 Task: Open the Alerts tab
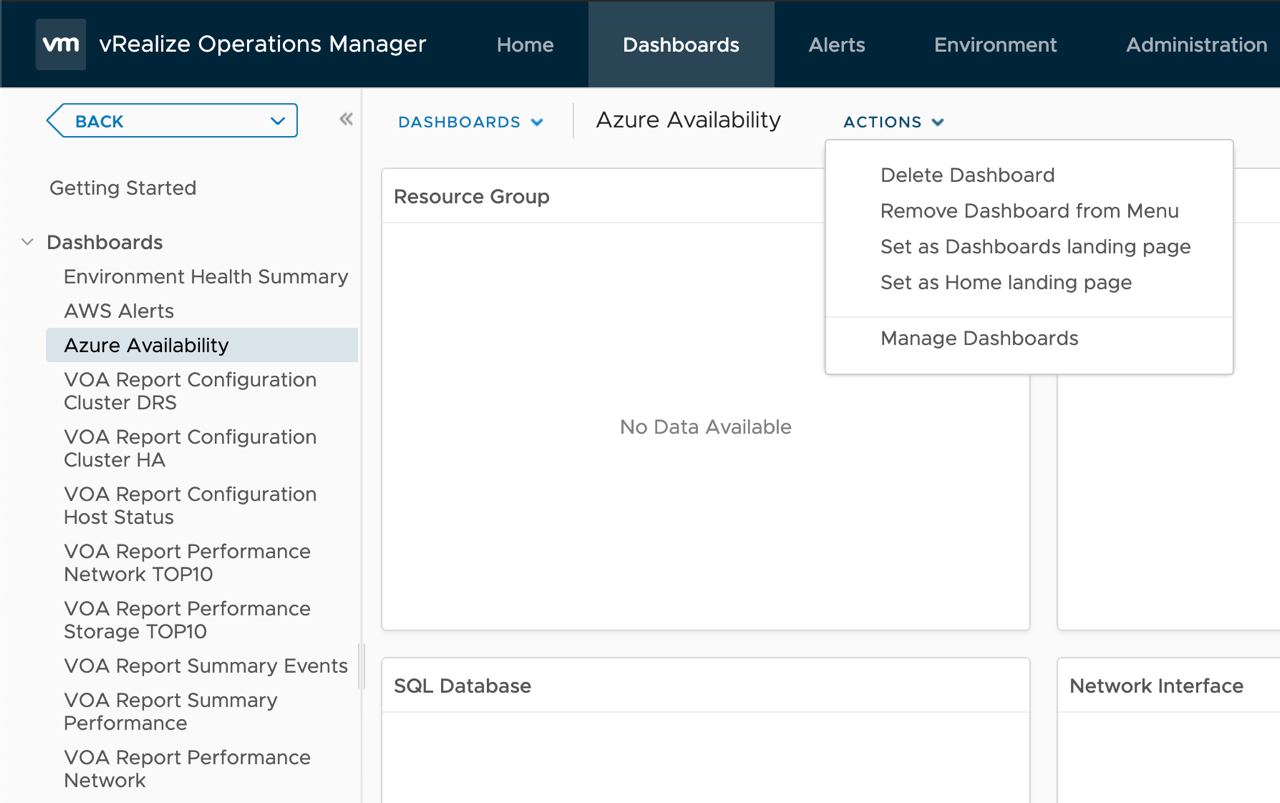click(837, 44)
